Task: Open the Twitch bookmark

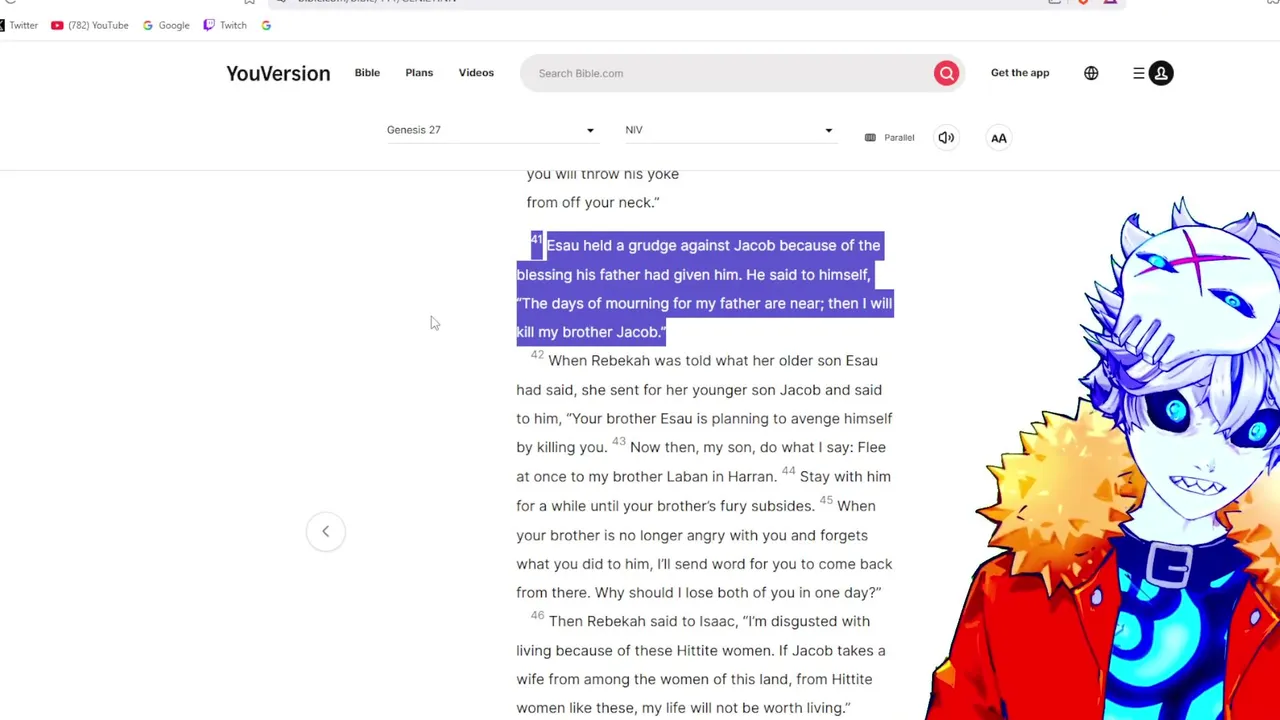Action: 225,25
